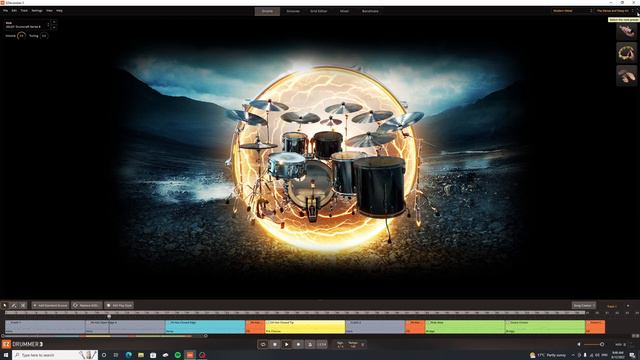Toggle the metronome icon
This screenshot has width=640, height=360.
[310, 344]
